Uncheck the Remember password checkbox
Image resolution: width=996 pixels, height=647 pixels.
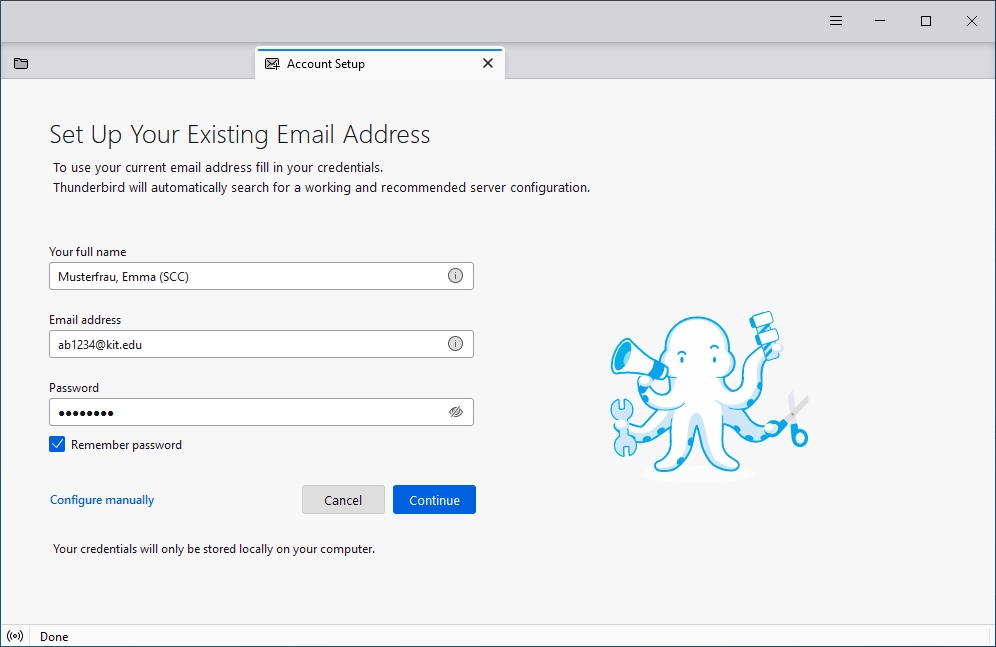click(x=57, y=444)
